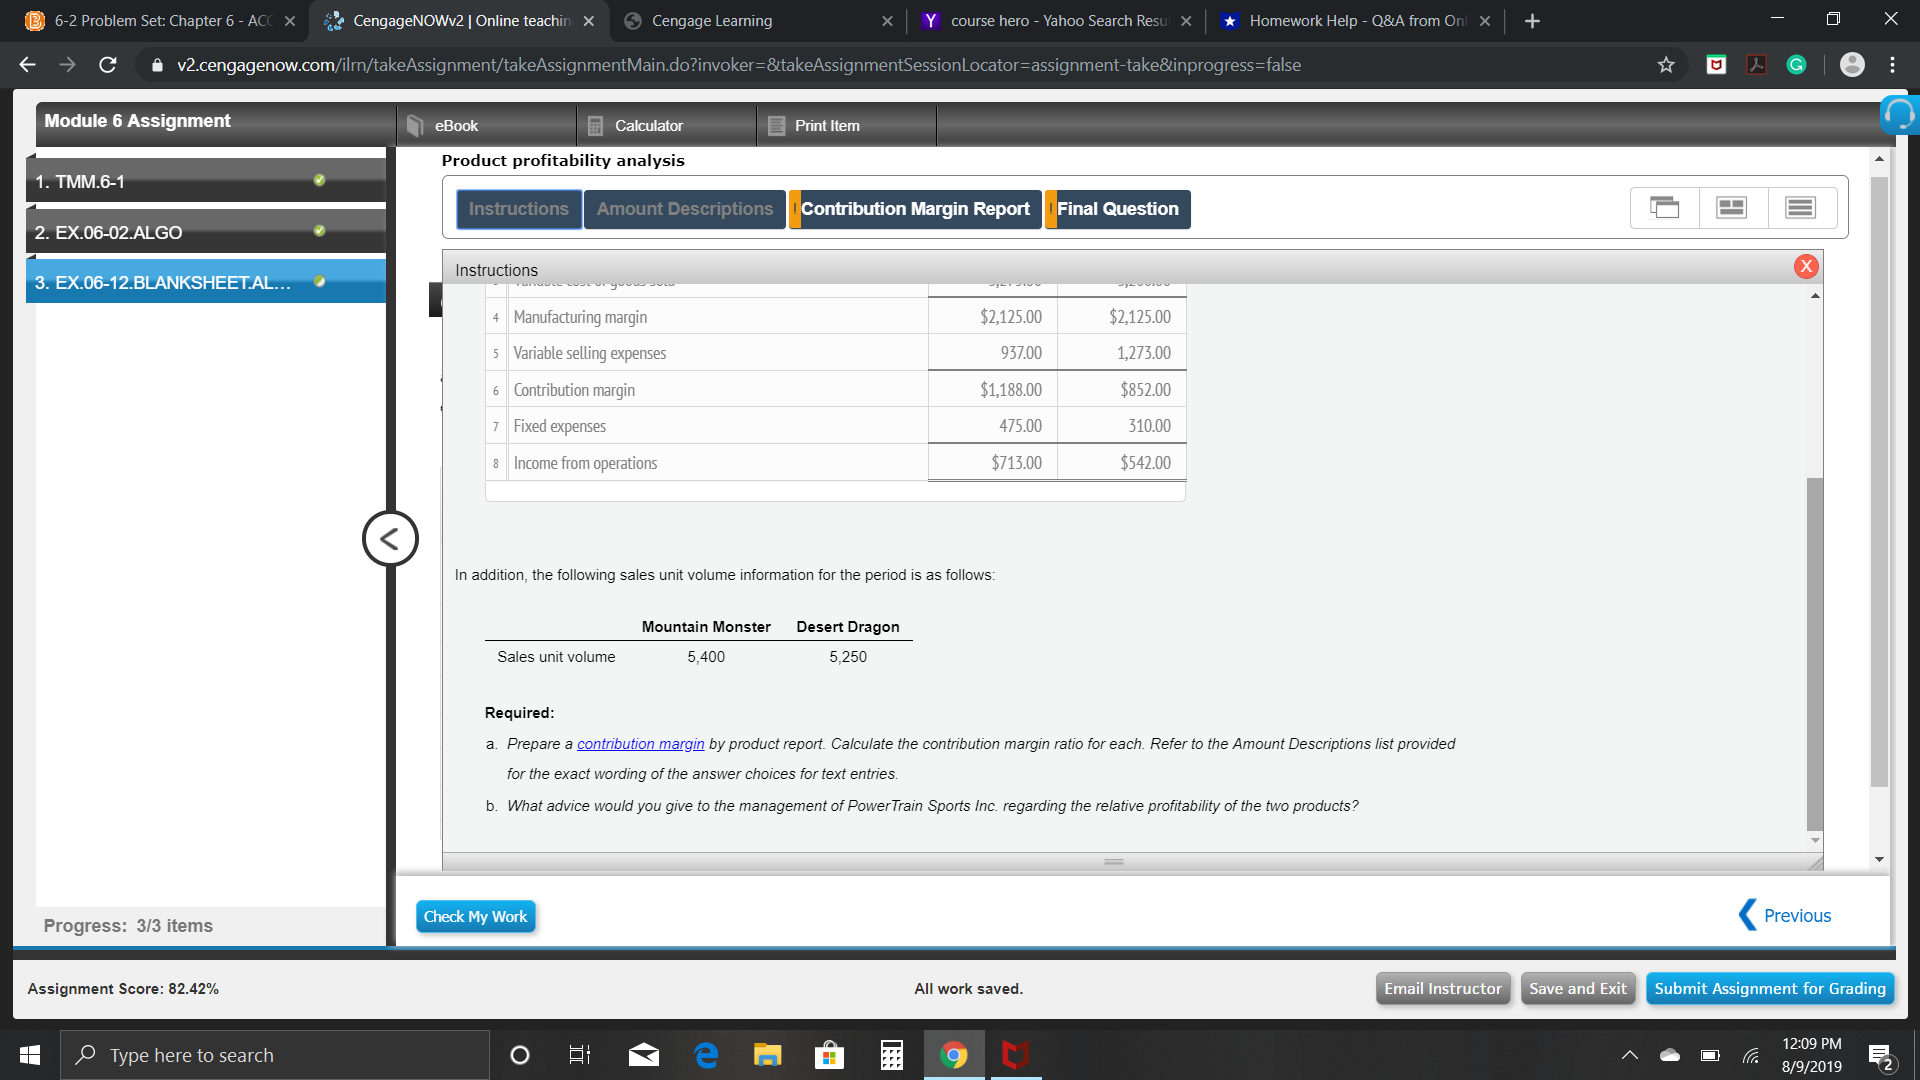Collapse the assignment sidebar panel
The image size is (1920, 1080).
point(389,538)
